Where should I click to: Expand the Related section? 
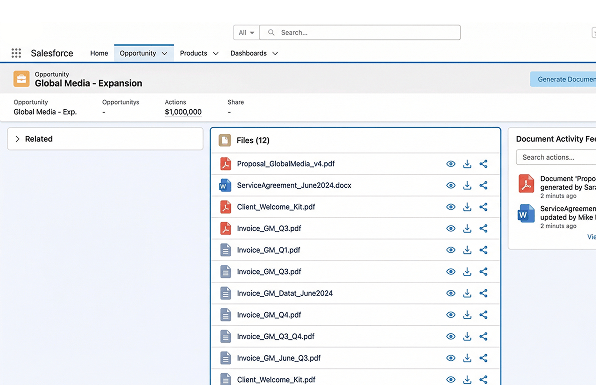click(x=17, y=139)
